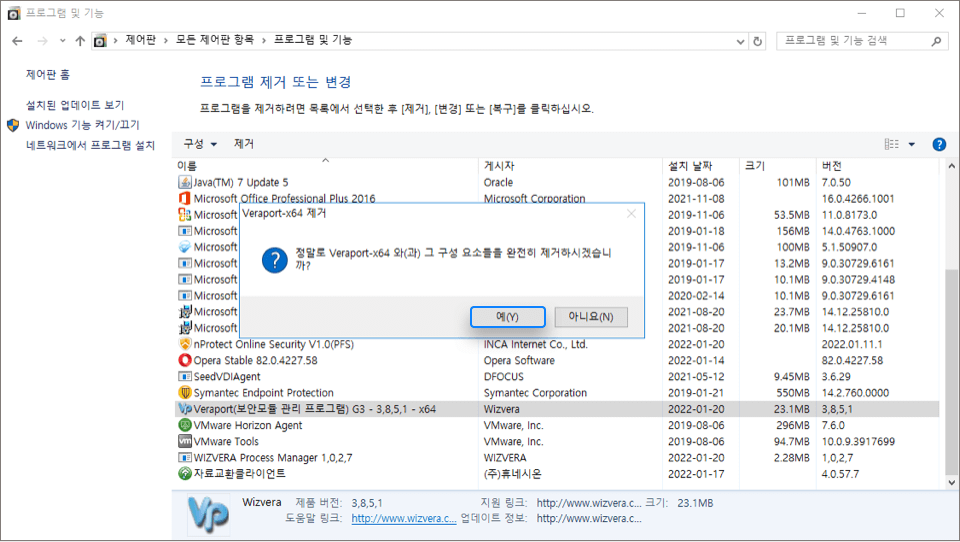This screenshot has width=960, height=542.
Task: Sort the list by 설치 날짜 column header
Action: point(690,165)
